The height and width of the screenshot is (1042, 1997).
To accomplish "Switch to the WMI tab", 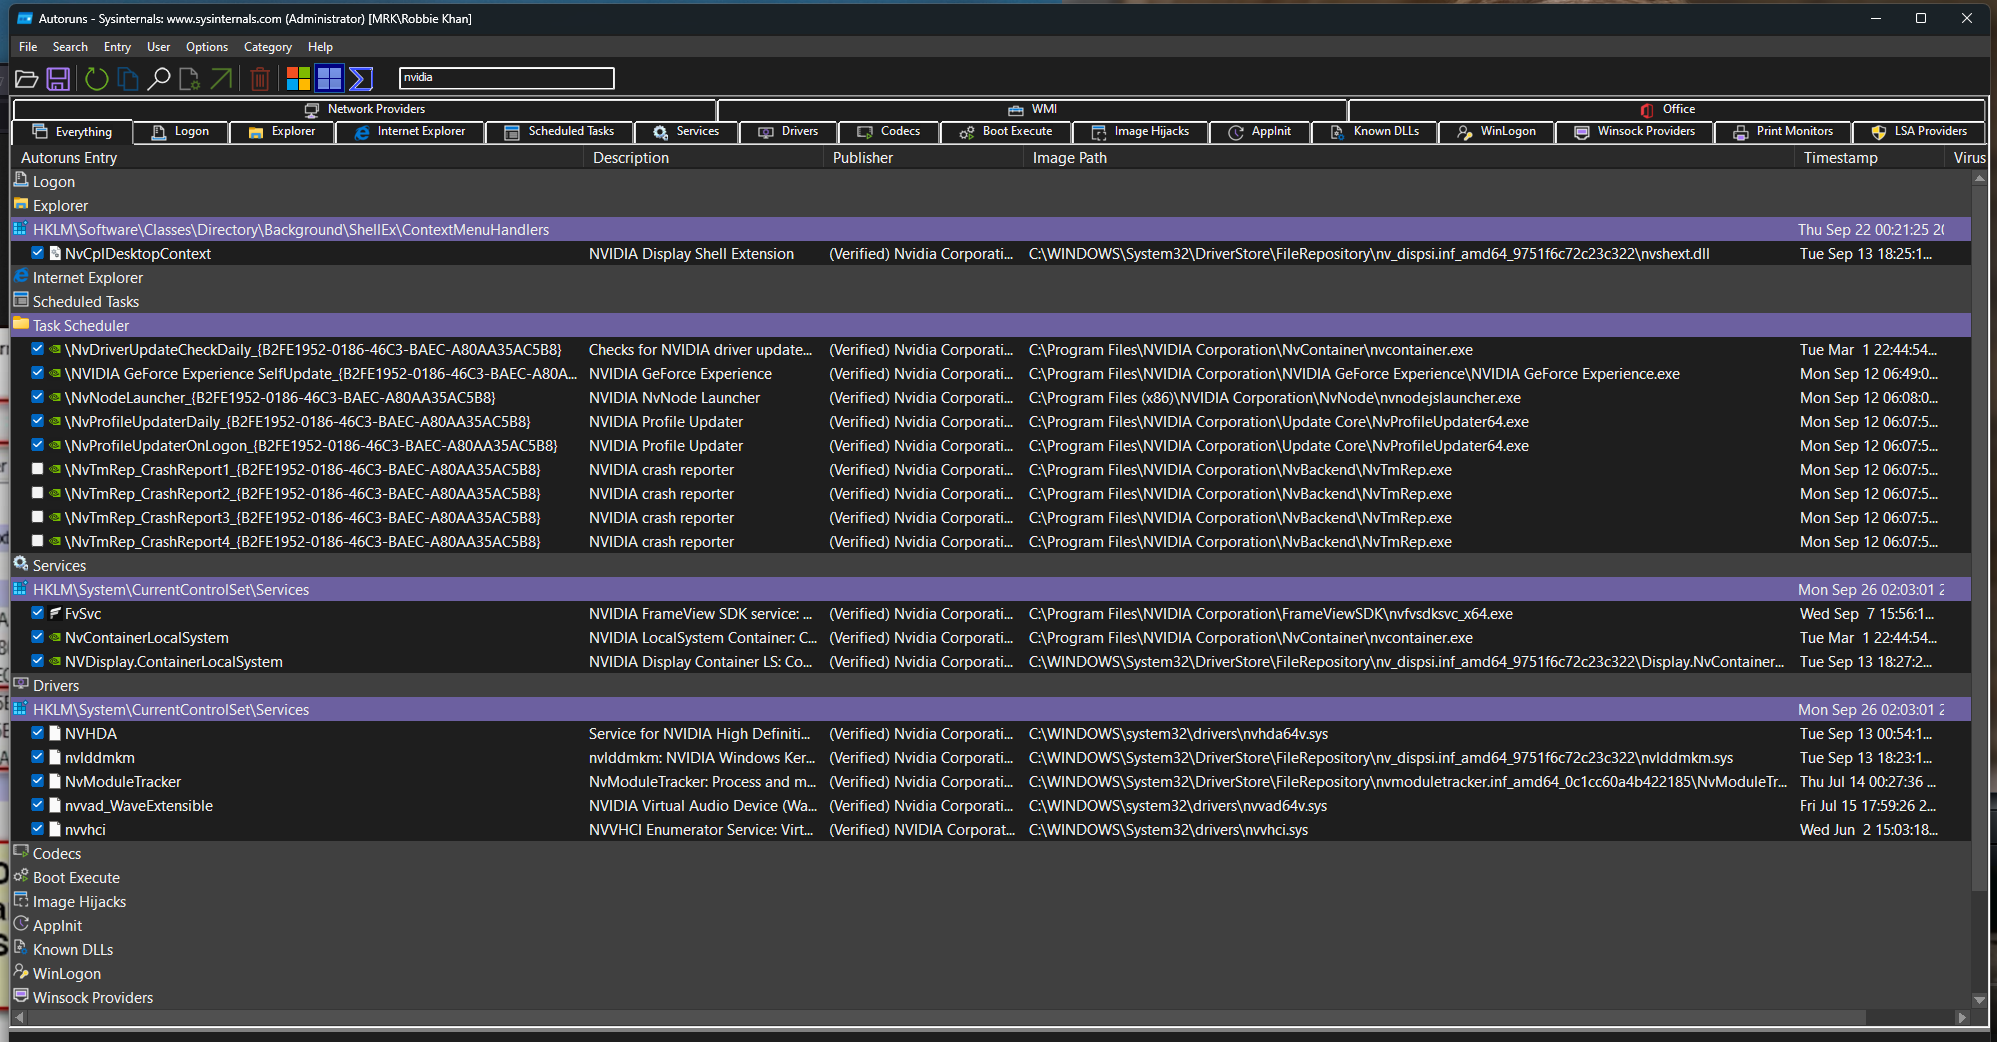I will pos(1032,109).
